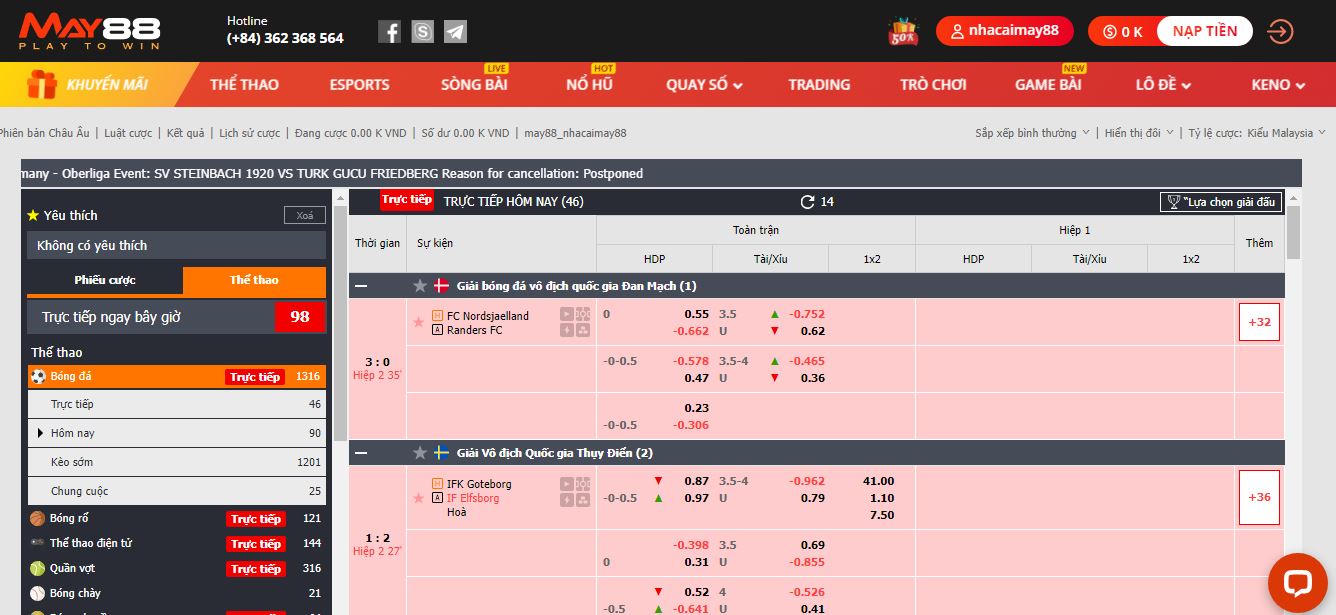Open the Telegram channel icon
The height and width of the screenshot is (615, 1336).
(x=455, y=32)
